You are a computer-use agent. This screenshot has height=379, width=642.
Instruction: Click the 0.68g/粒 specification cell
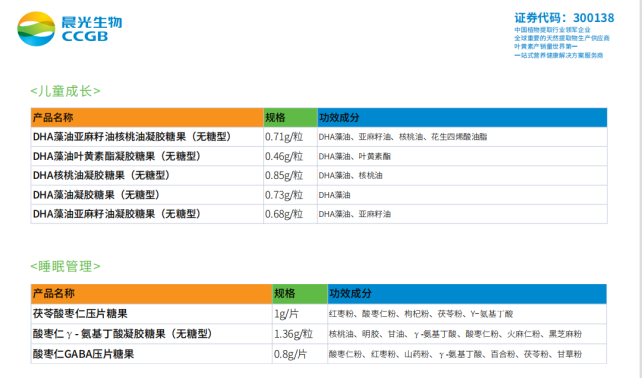point(290,214)
